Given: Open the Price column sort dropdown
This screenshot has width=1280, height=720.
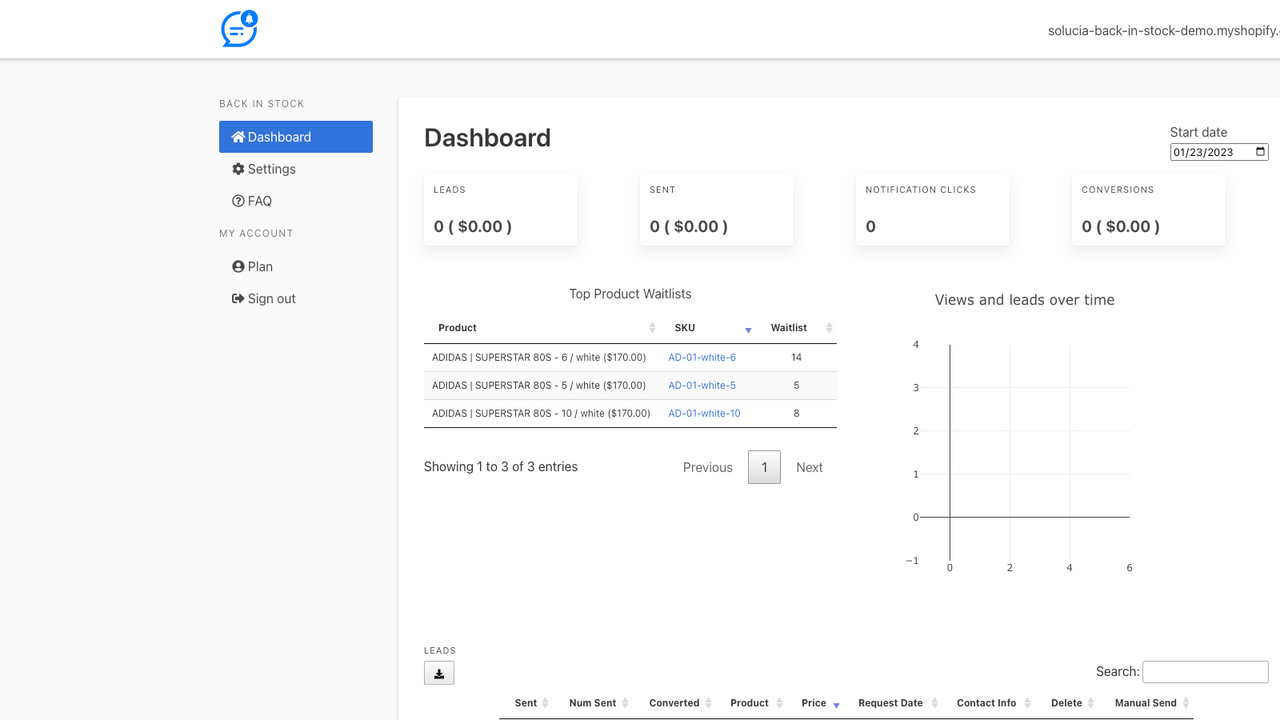Looking at the screenshot, I should coord(836,706).
